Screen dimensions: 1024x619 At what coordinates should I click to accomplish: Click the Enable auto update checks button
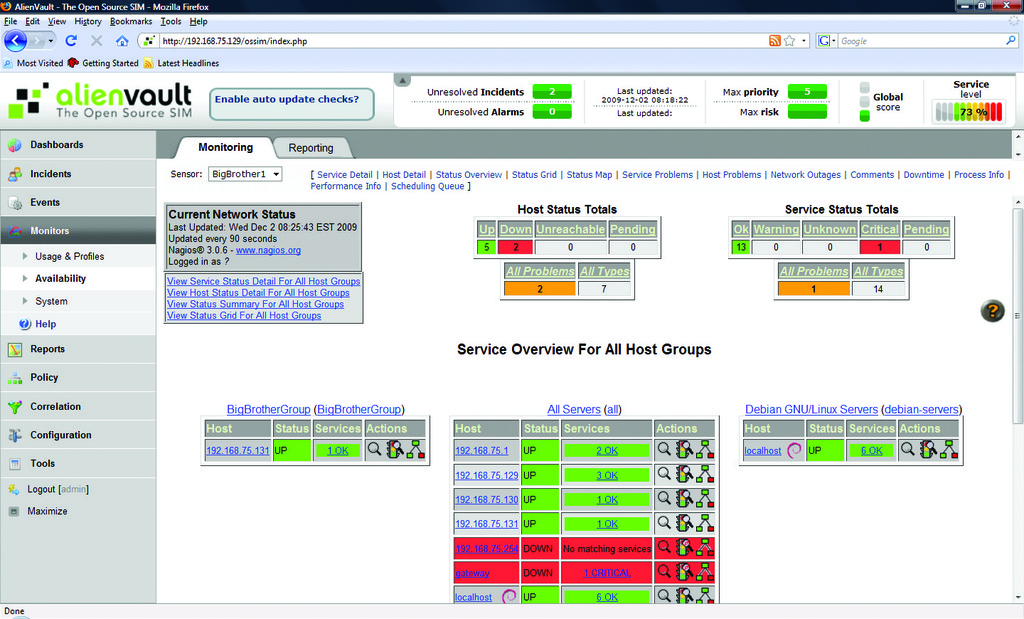click(290, 100)
